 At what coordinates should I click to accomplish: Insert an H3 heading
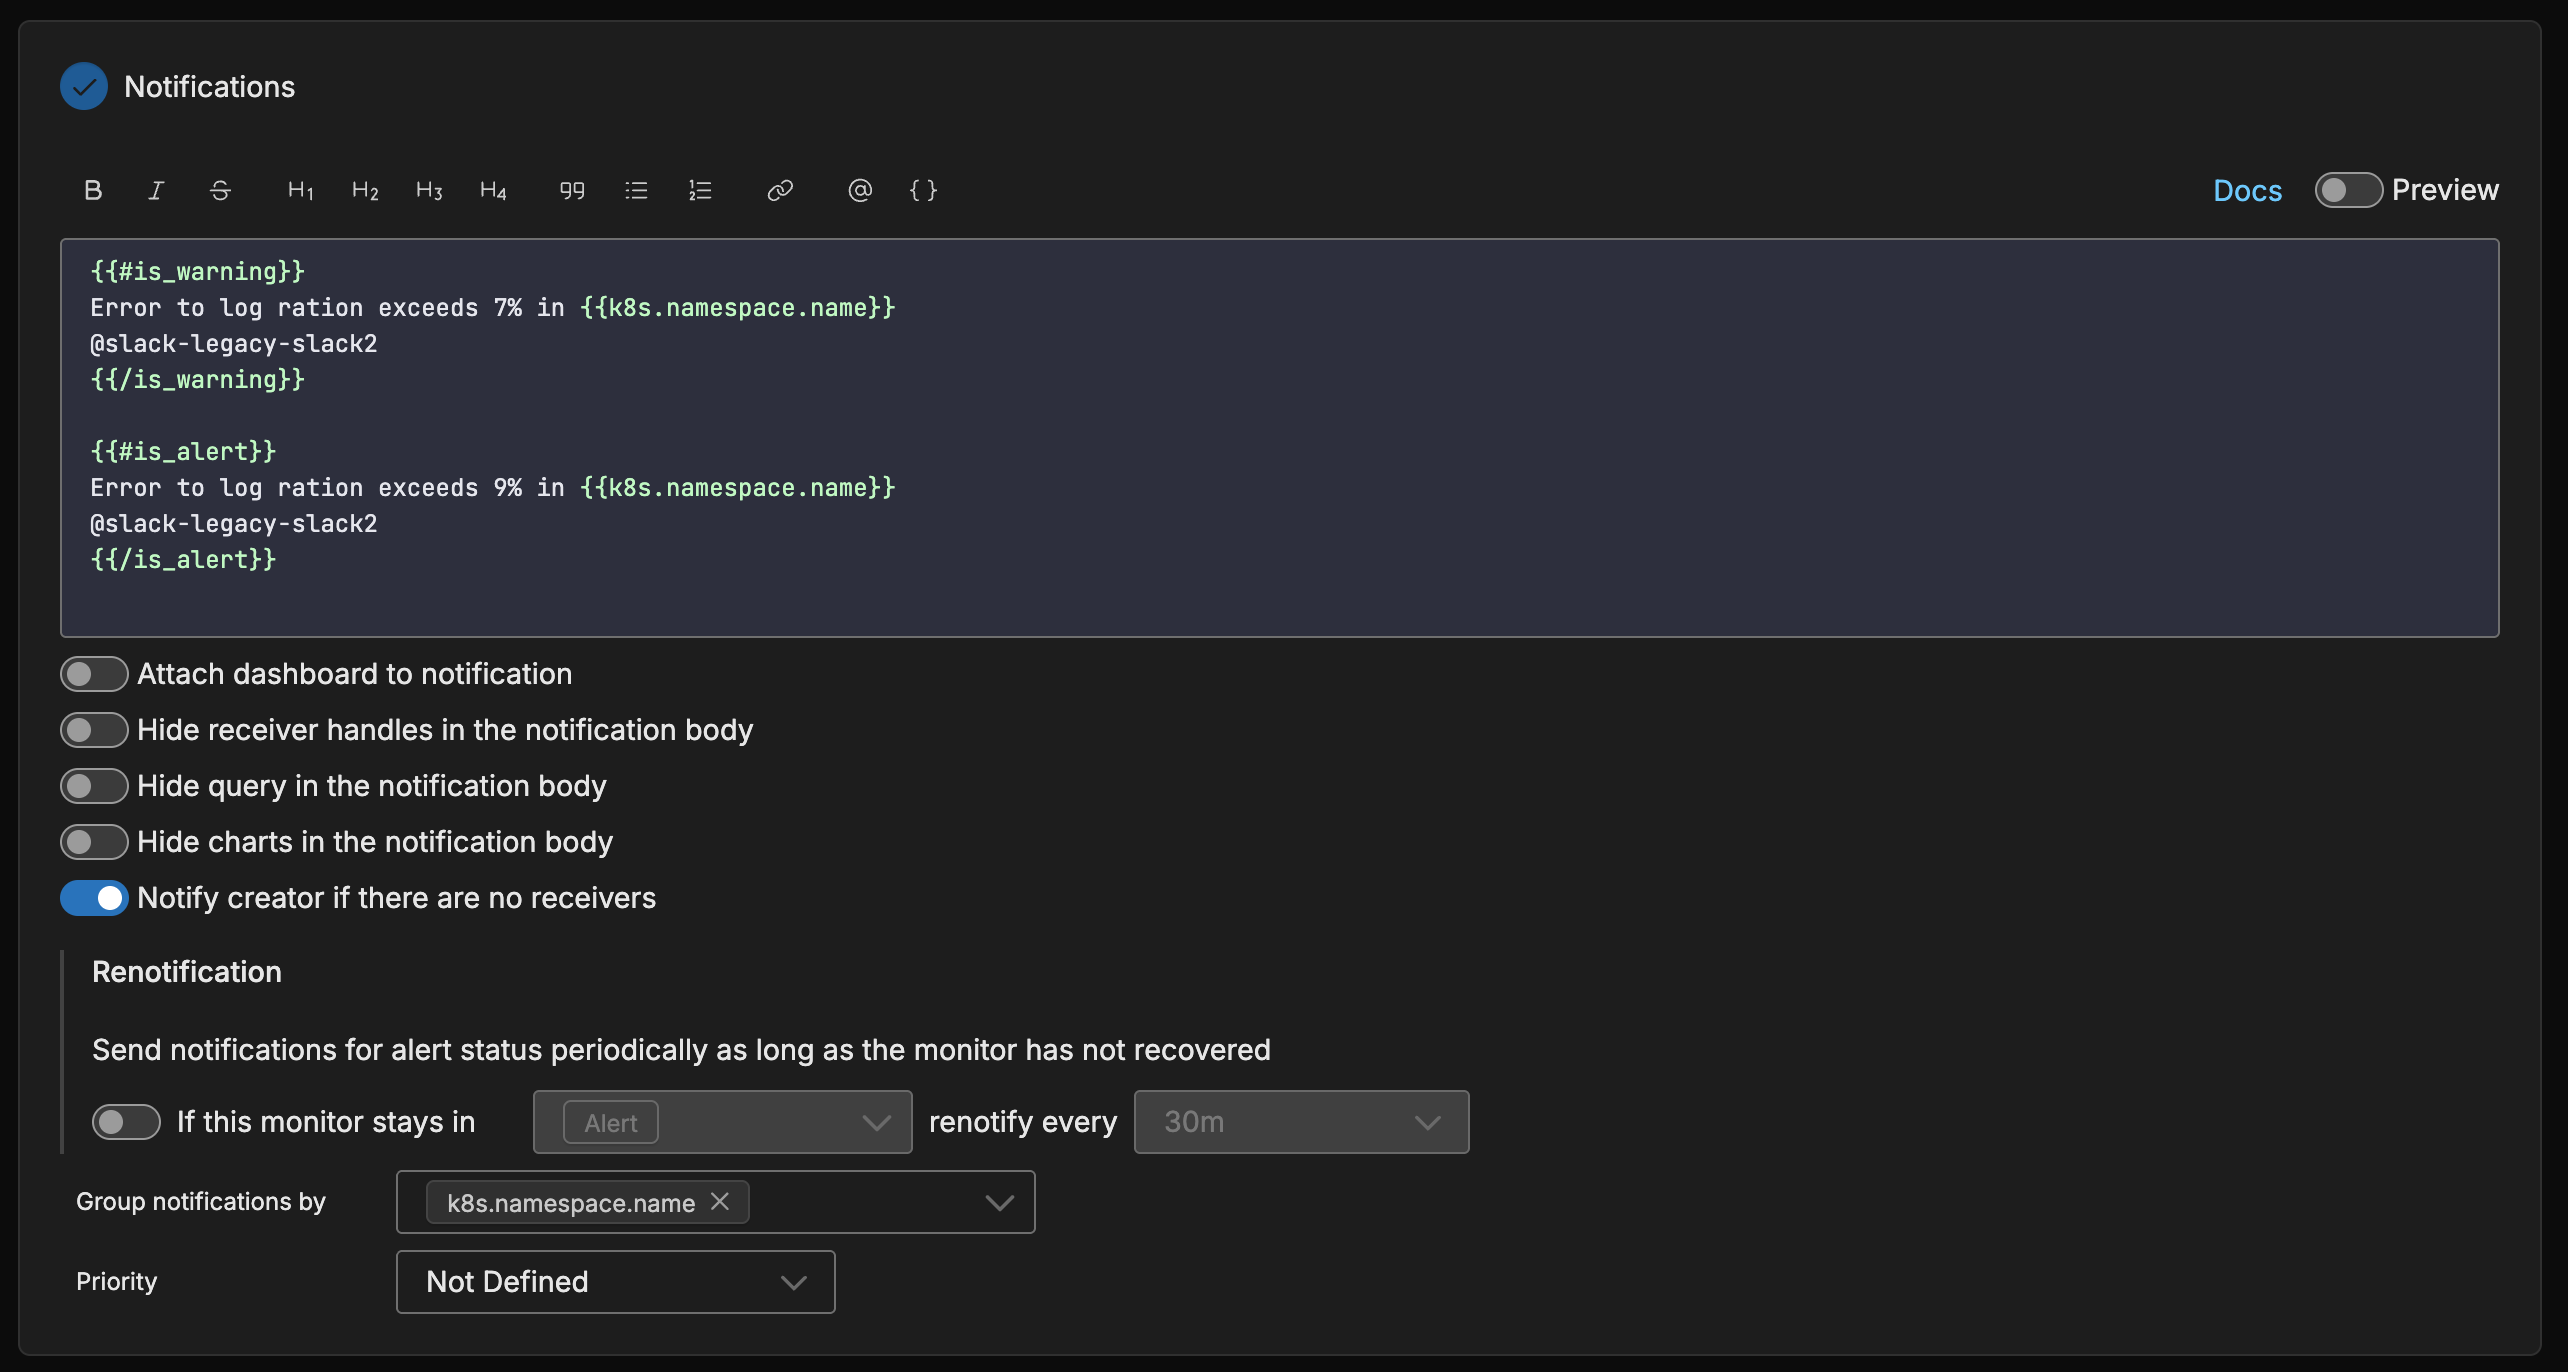[x=428, y=190]
